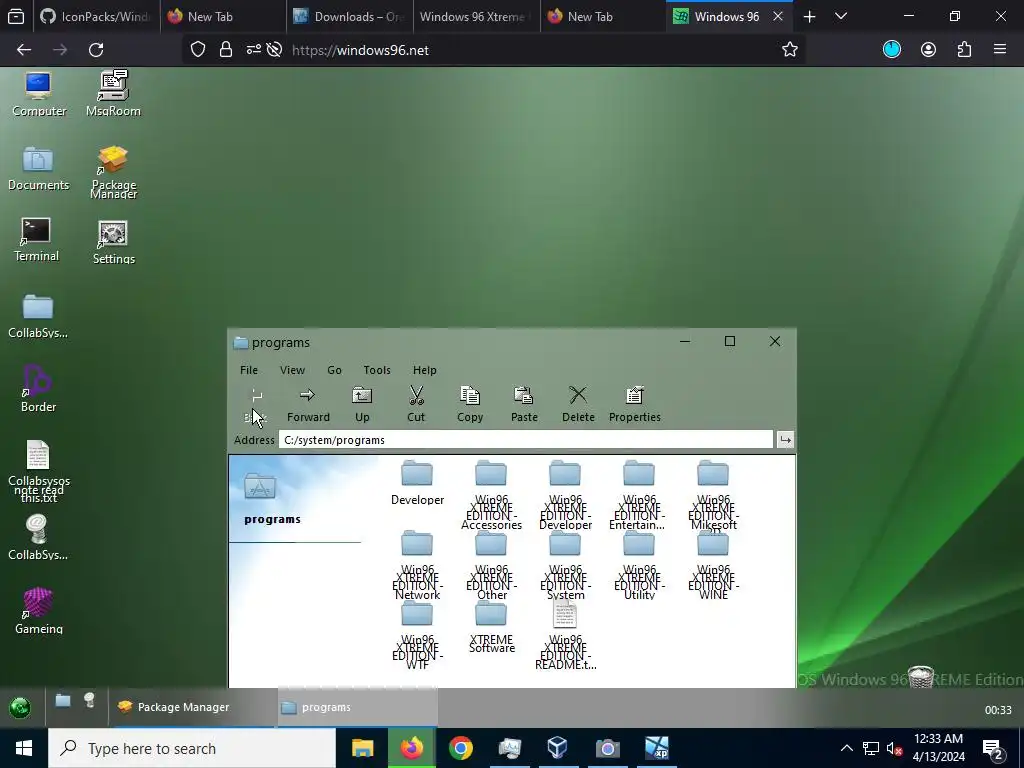Click the Back toolbar button
Screen dimensions: 1024x768
coord(256,404)
